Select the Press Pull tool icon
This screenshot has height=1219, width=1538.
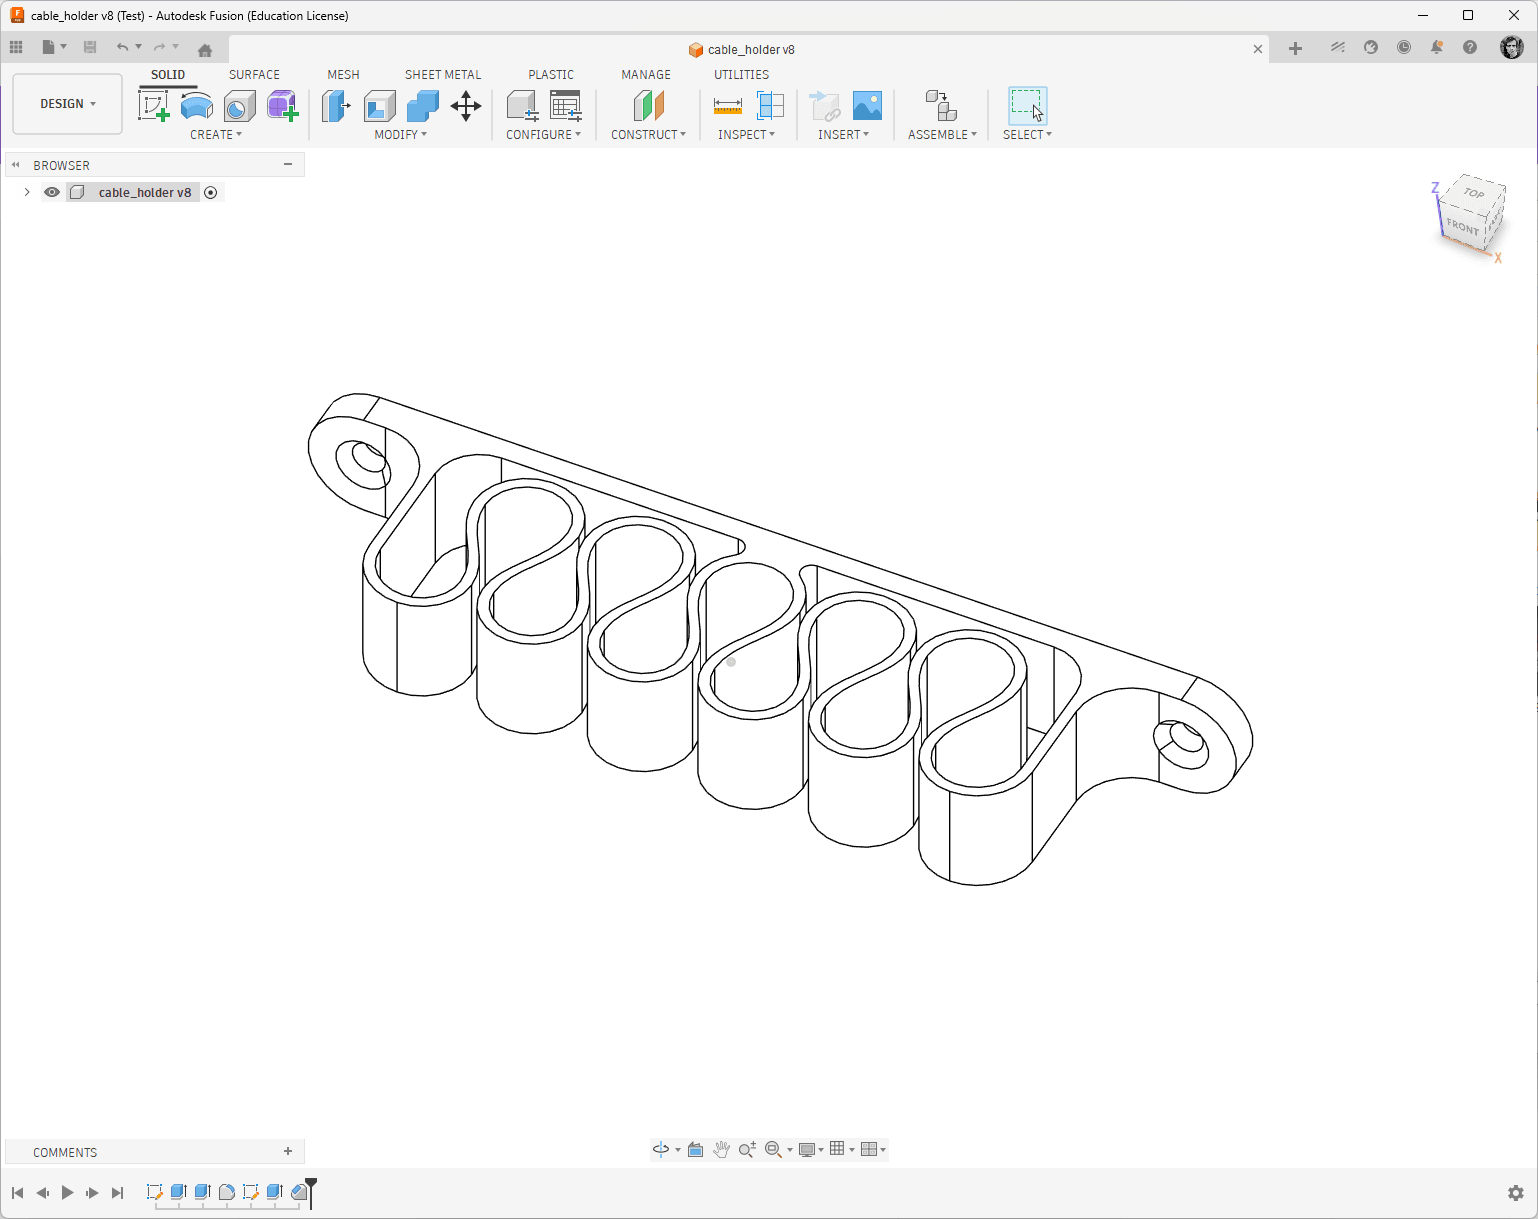[336, 105]
